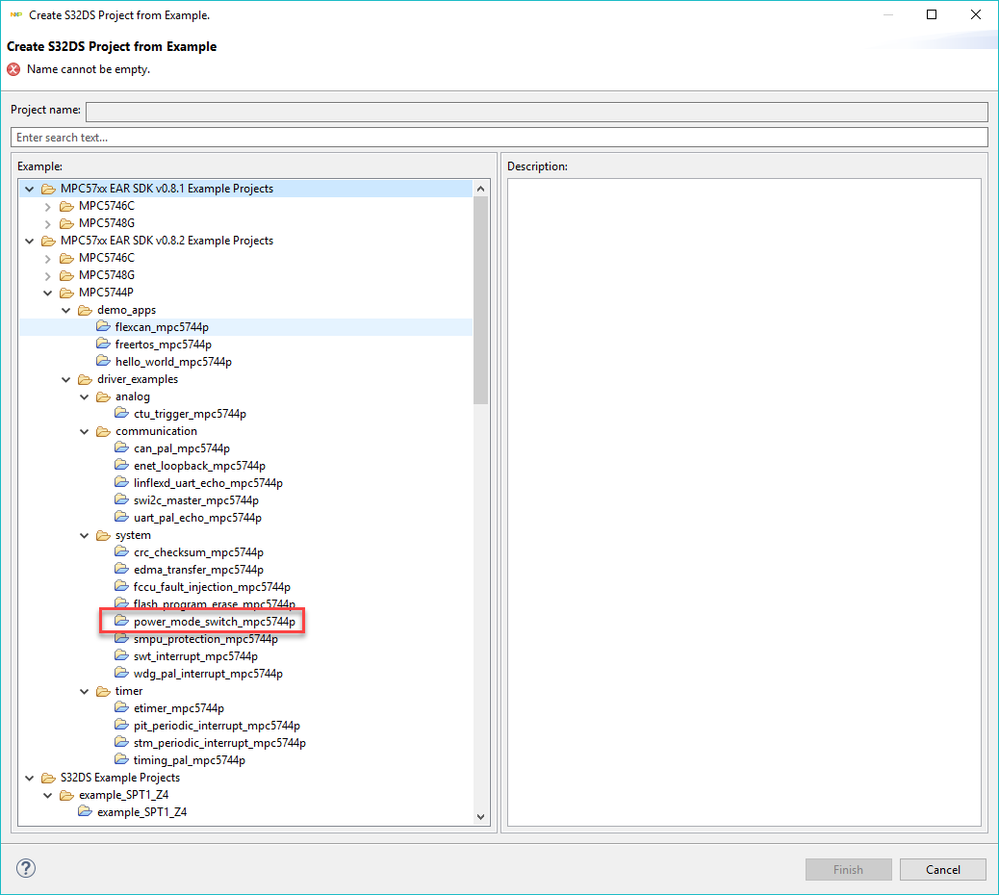
Task: Collapse S32DS Example Projects node
Action: click(x=29, y=778)
